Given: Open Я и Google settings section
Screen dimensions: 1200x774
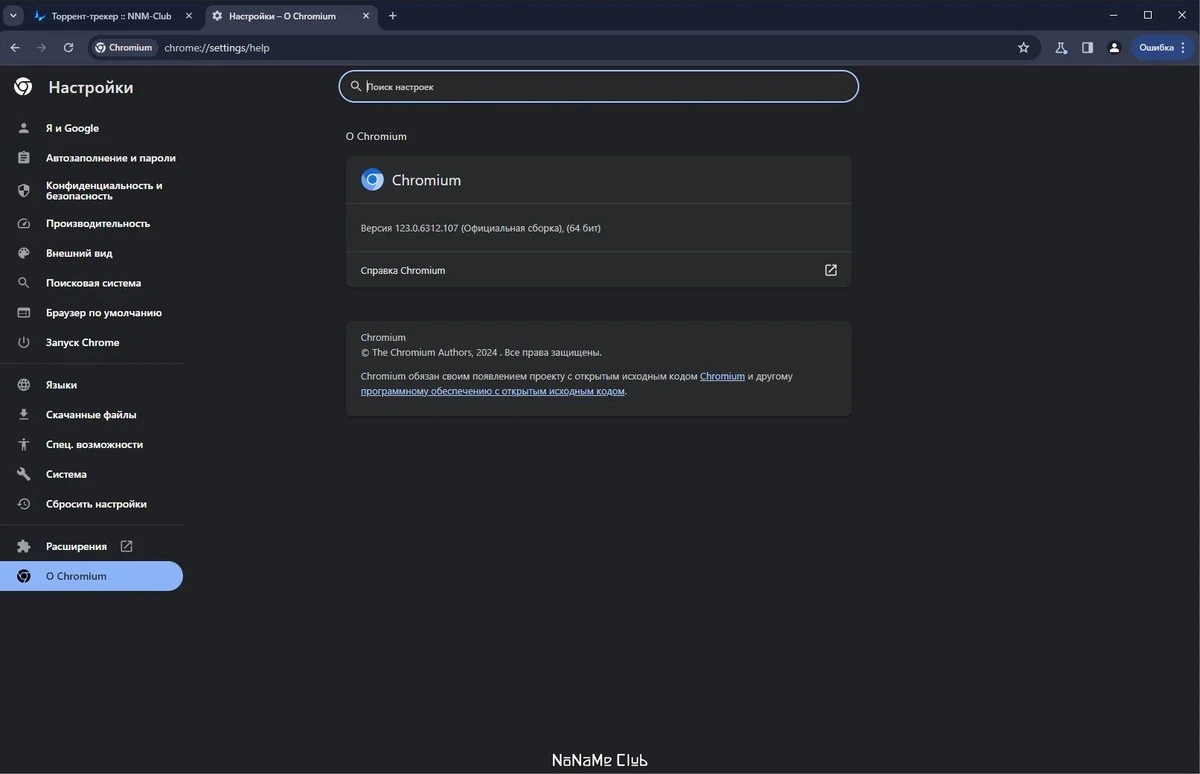Looking at the screenshot, I should coord(91,128).
